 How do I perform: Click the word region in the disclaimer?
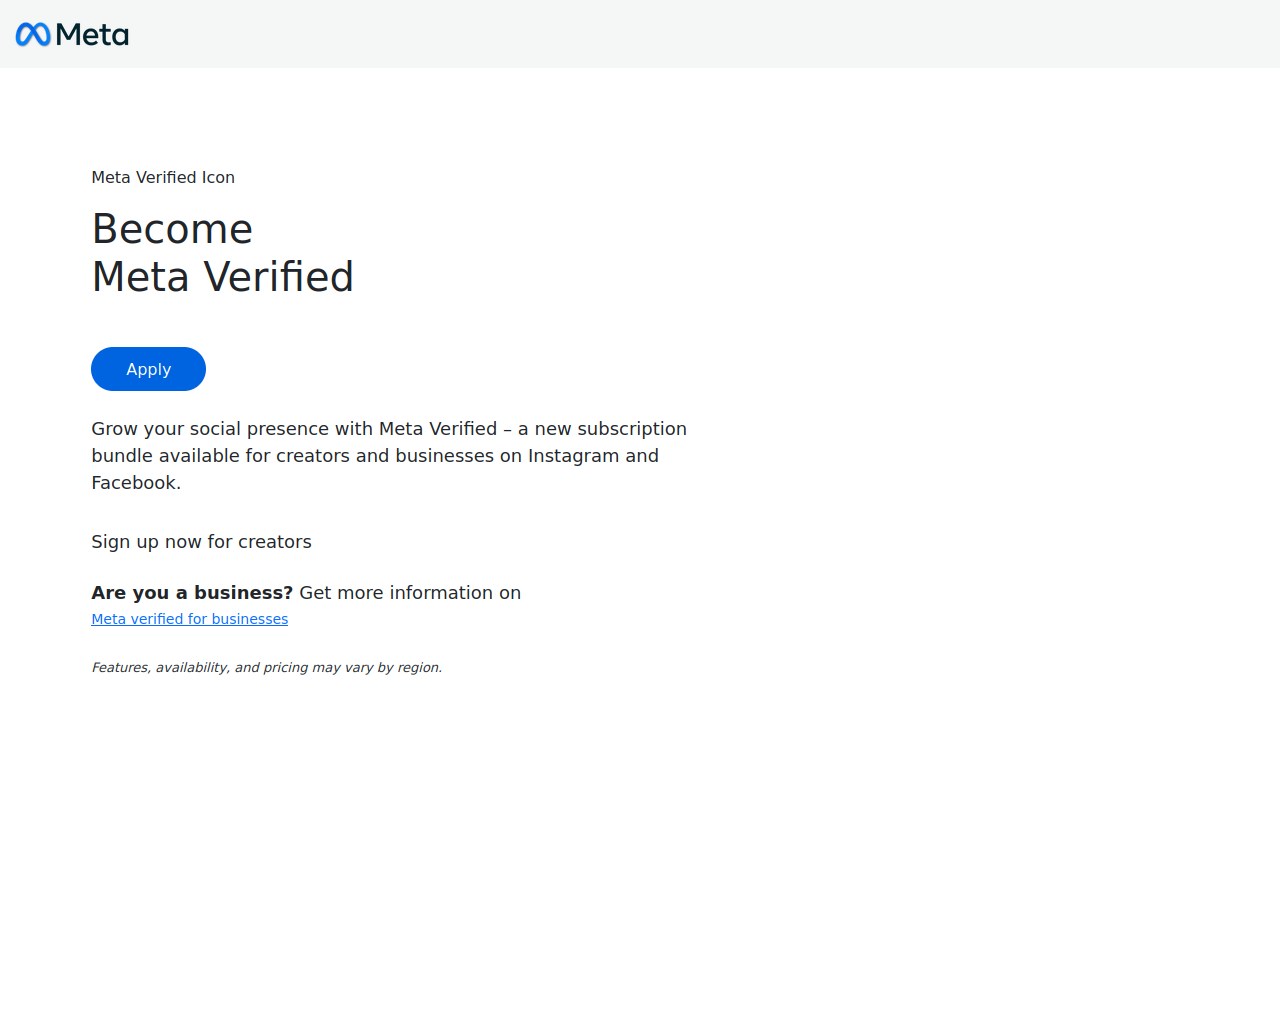418,667
